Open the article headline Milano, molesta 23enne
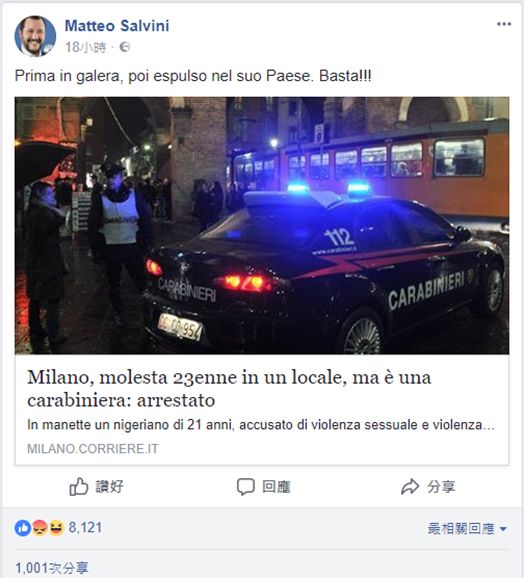This screenshot has height=578, width=524. point(229,389)
